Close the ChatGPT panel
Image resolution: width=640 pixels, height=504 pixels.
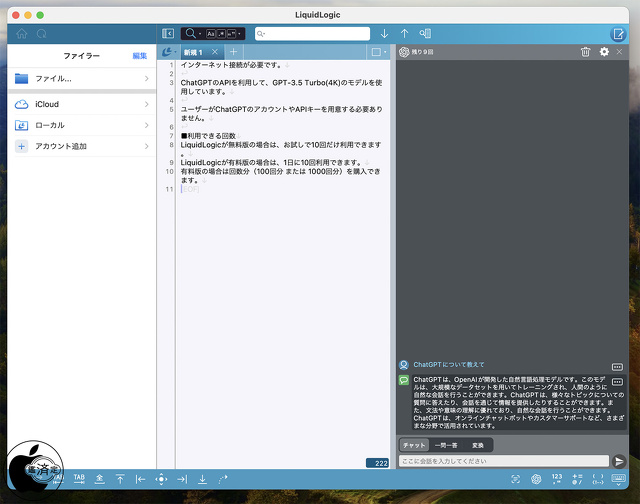pyautogui.click(x=619, y=51)
